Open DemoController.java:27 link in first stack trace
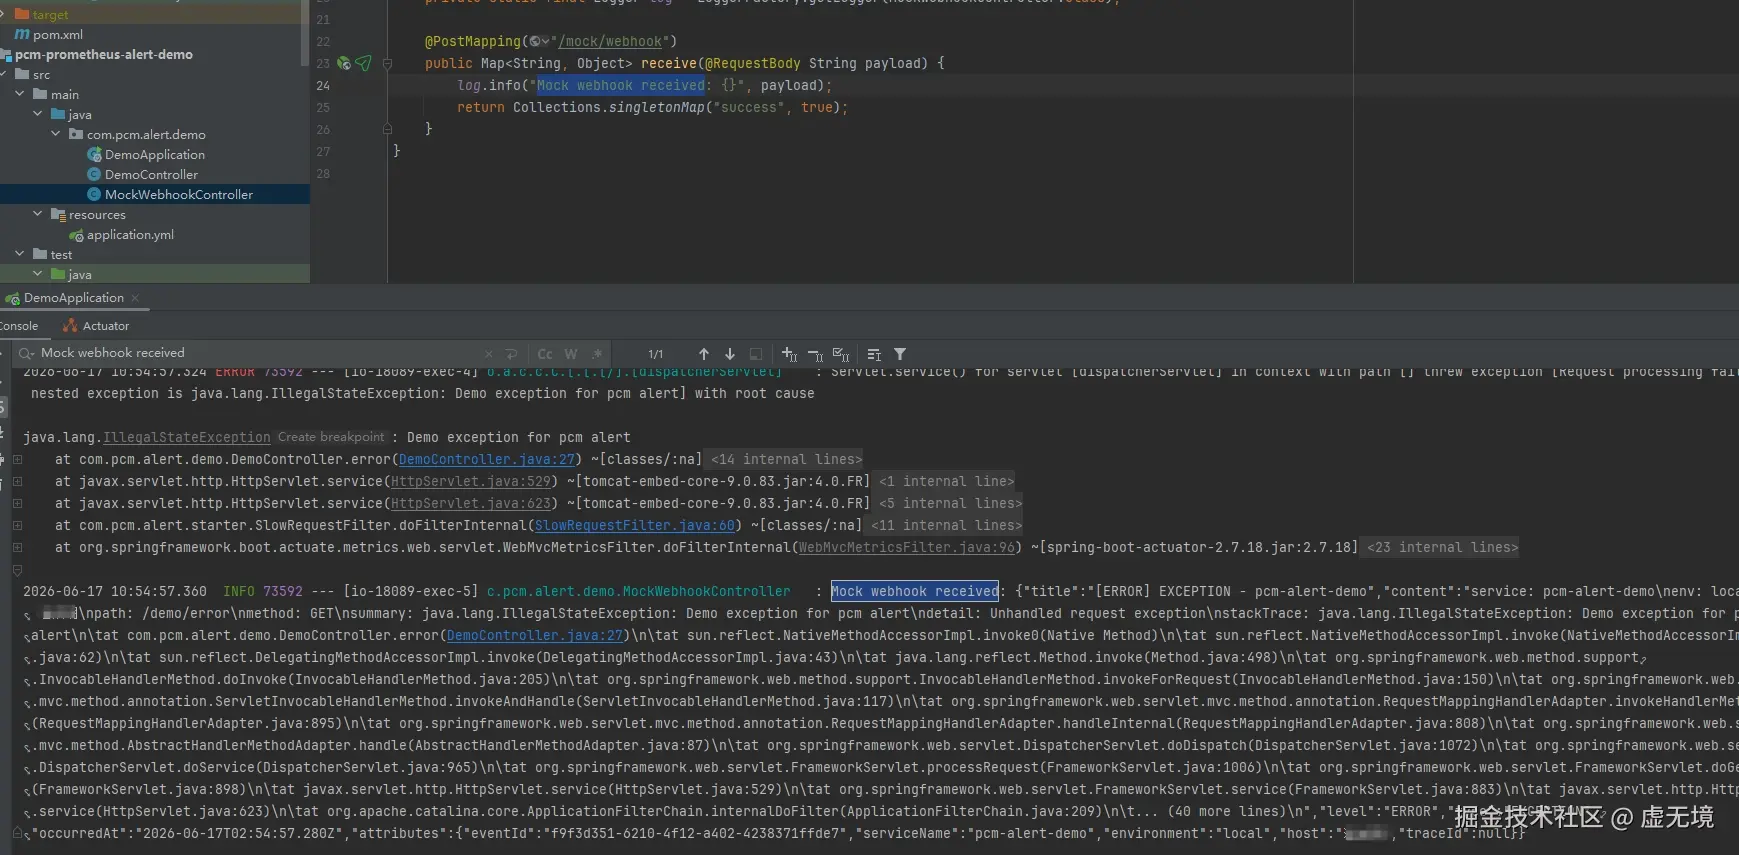The image size is (1739, 855). point(487,459)
